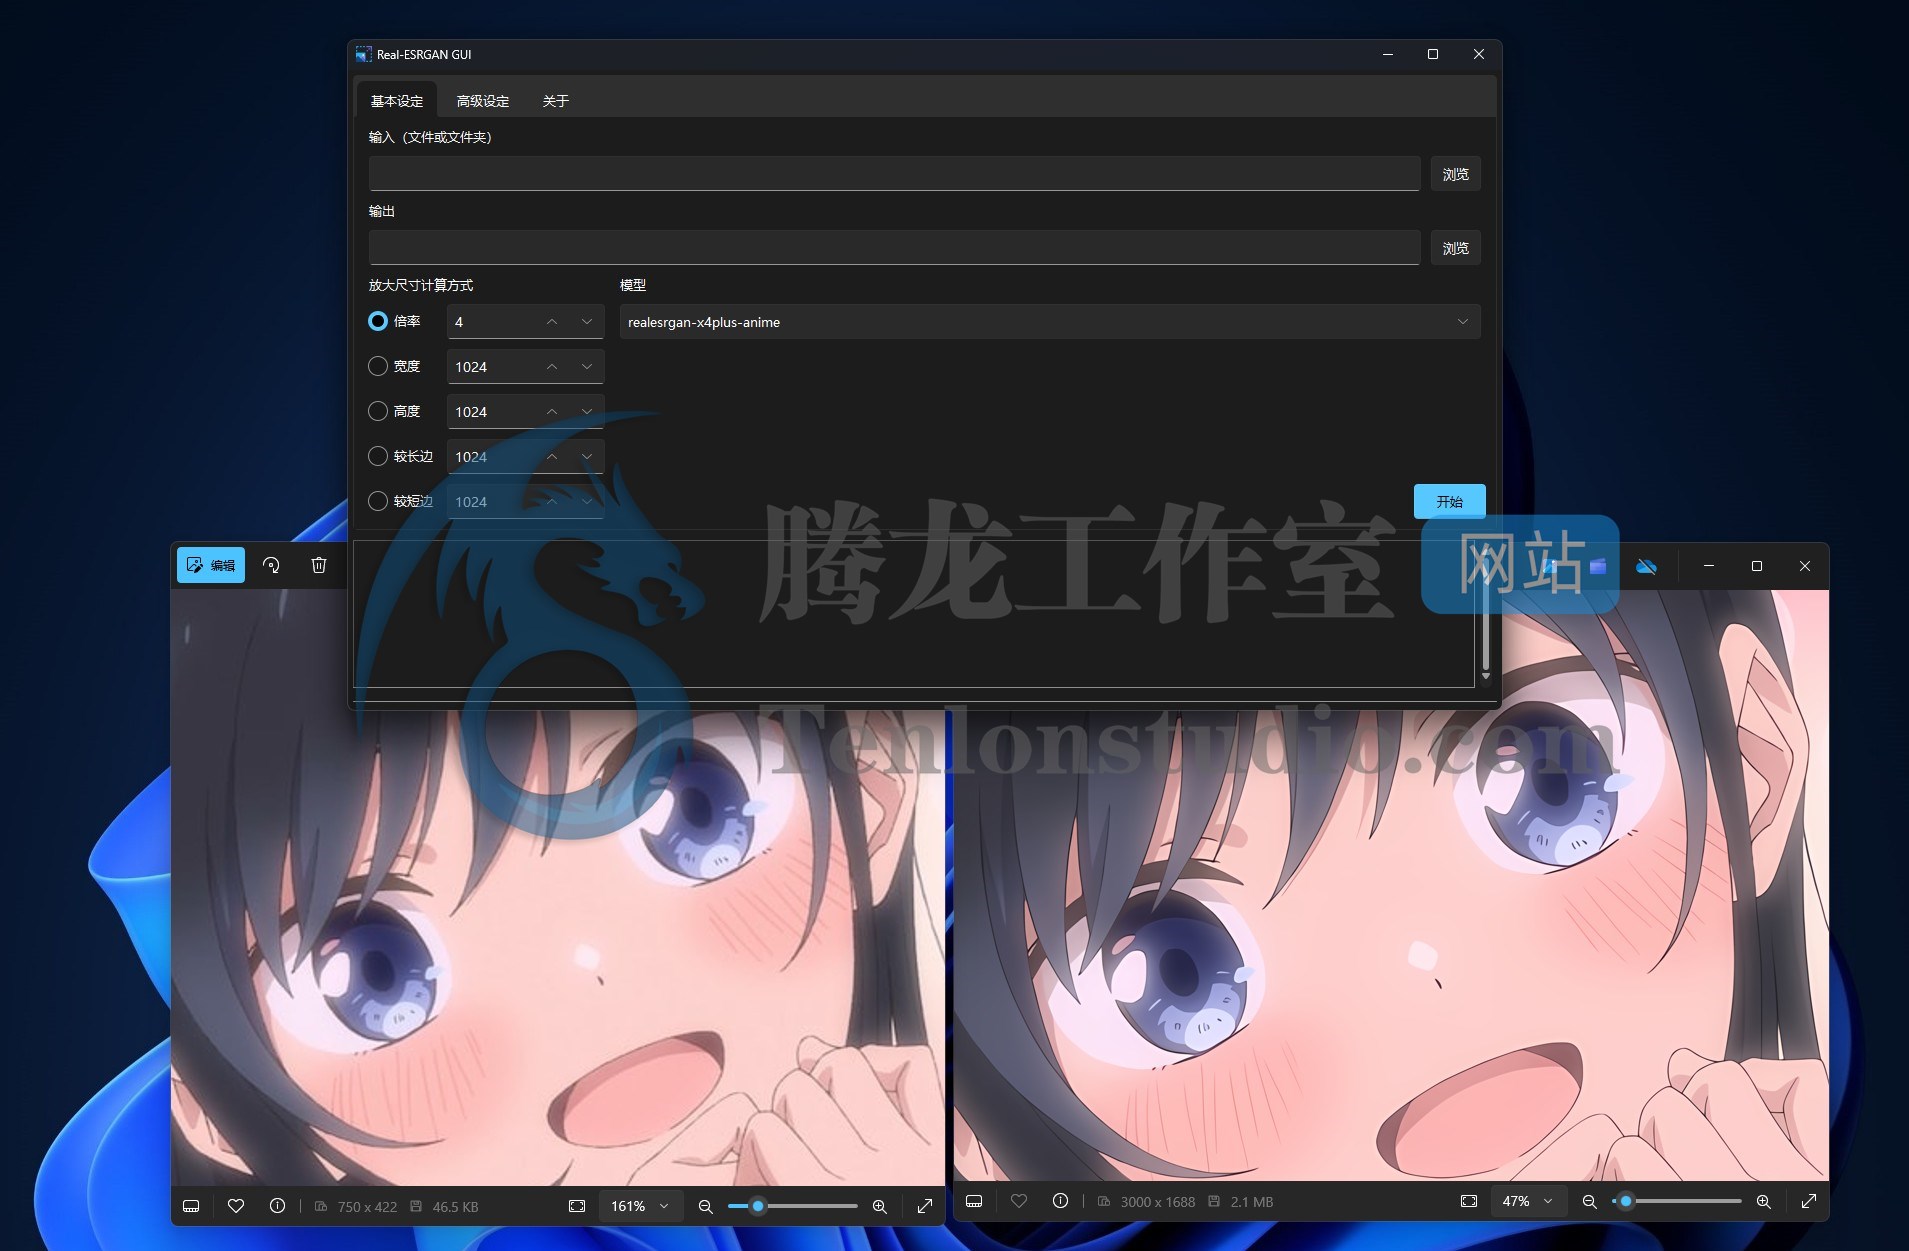Click the 输出 path field
Viewport: 1909px width, 1251px height.
(x=894, y=248)
